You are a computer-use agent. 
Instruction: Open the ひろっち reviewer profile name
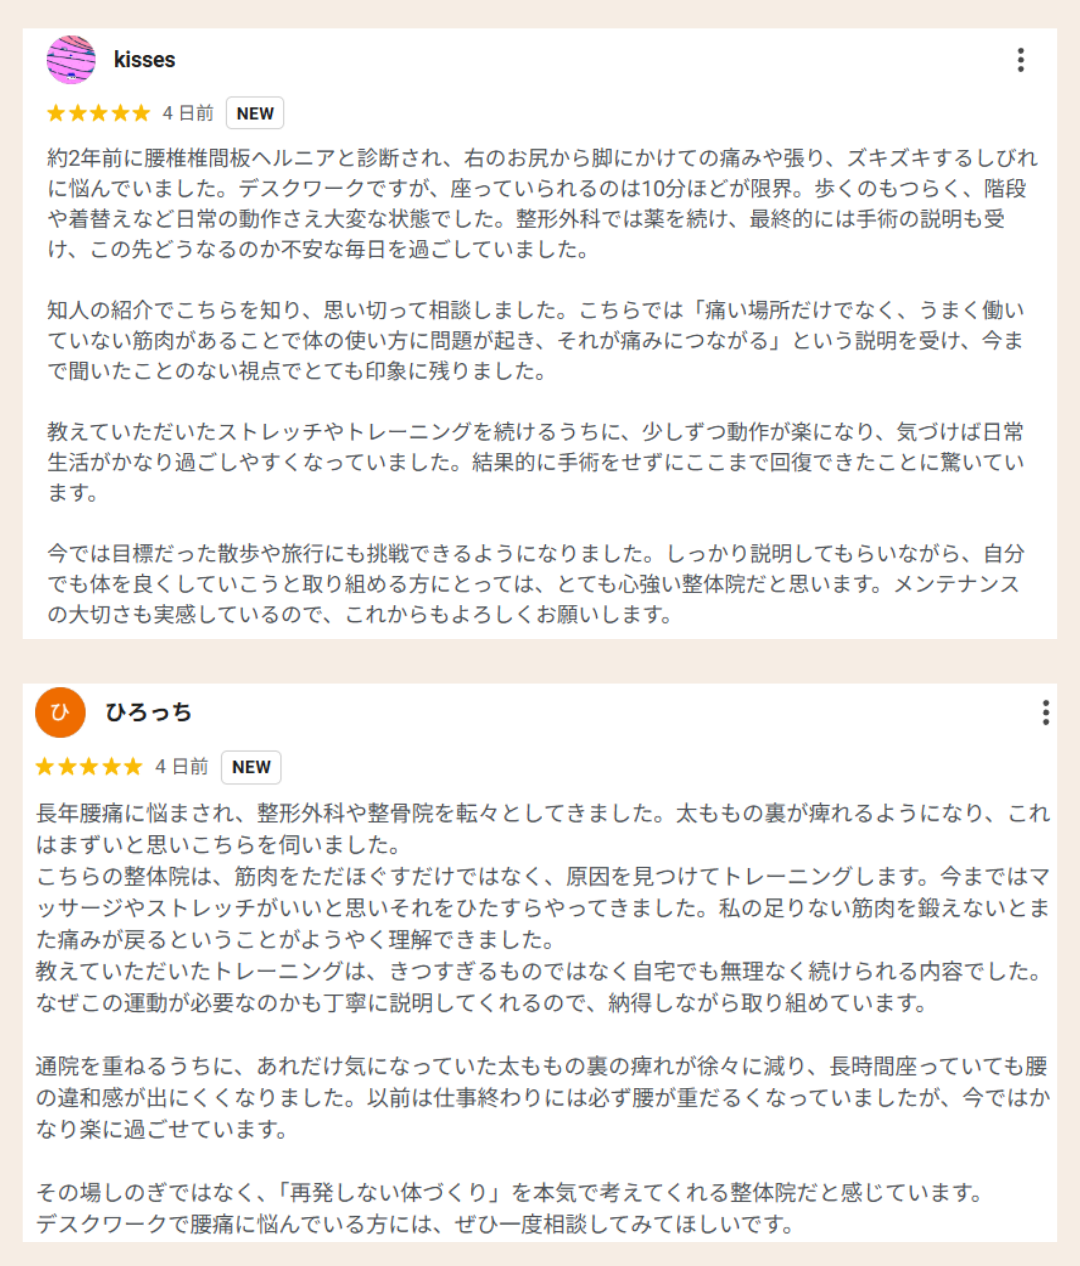point(148,712)
